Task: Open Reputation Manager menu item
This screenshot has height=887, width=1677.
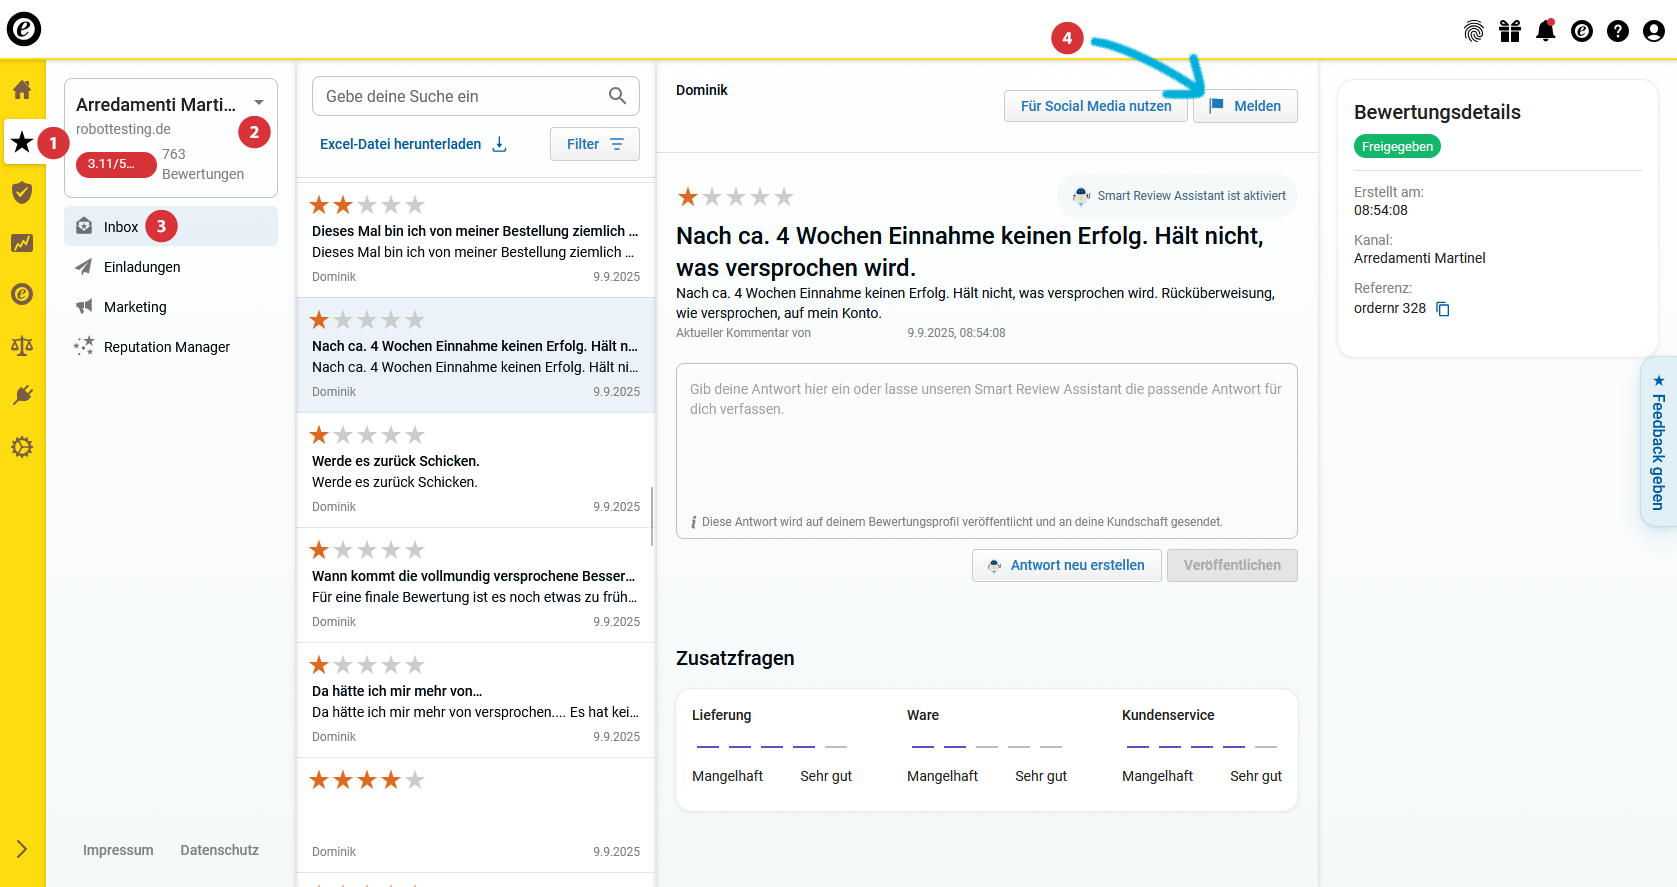Action: tap(166, 347)
